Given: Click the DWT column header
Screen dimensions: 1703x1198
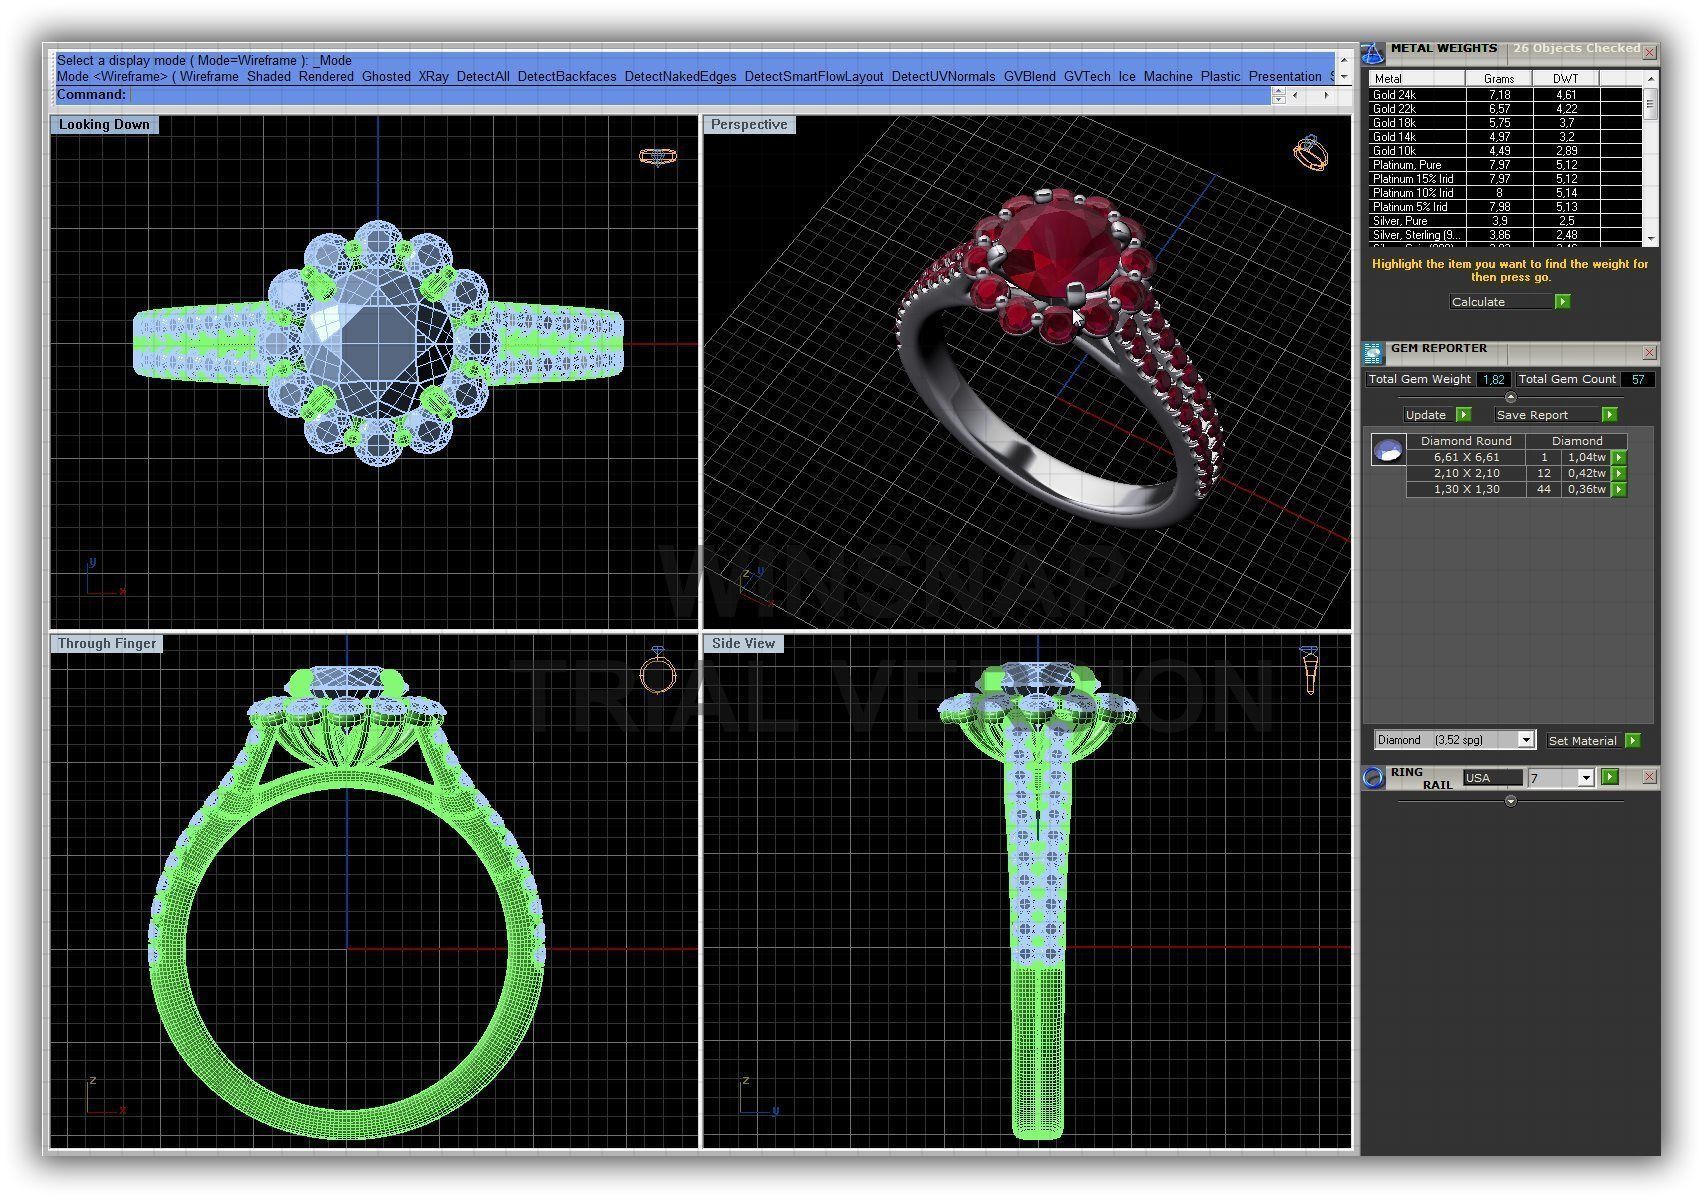Looking at the screenshot, I should pyautogui.click(x=1566, y=78).
